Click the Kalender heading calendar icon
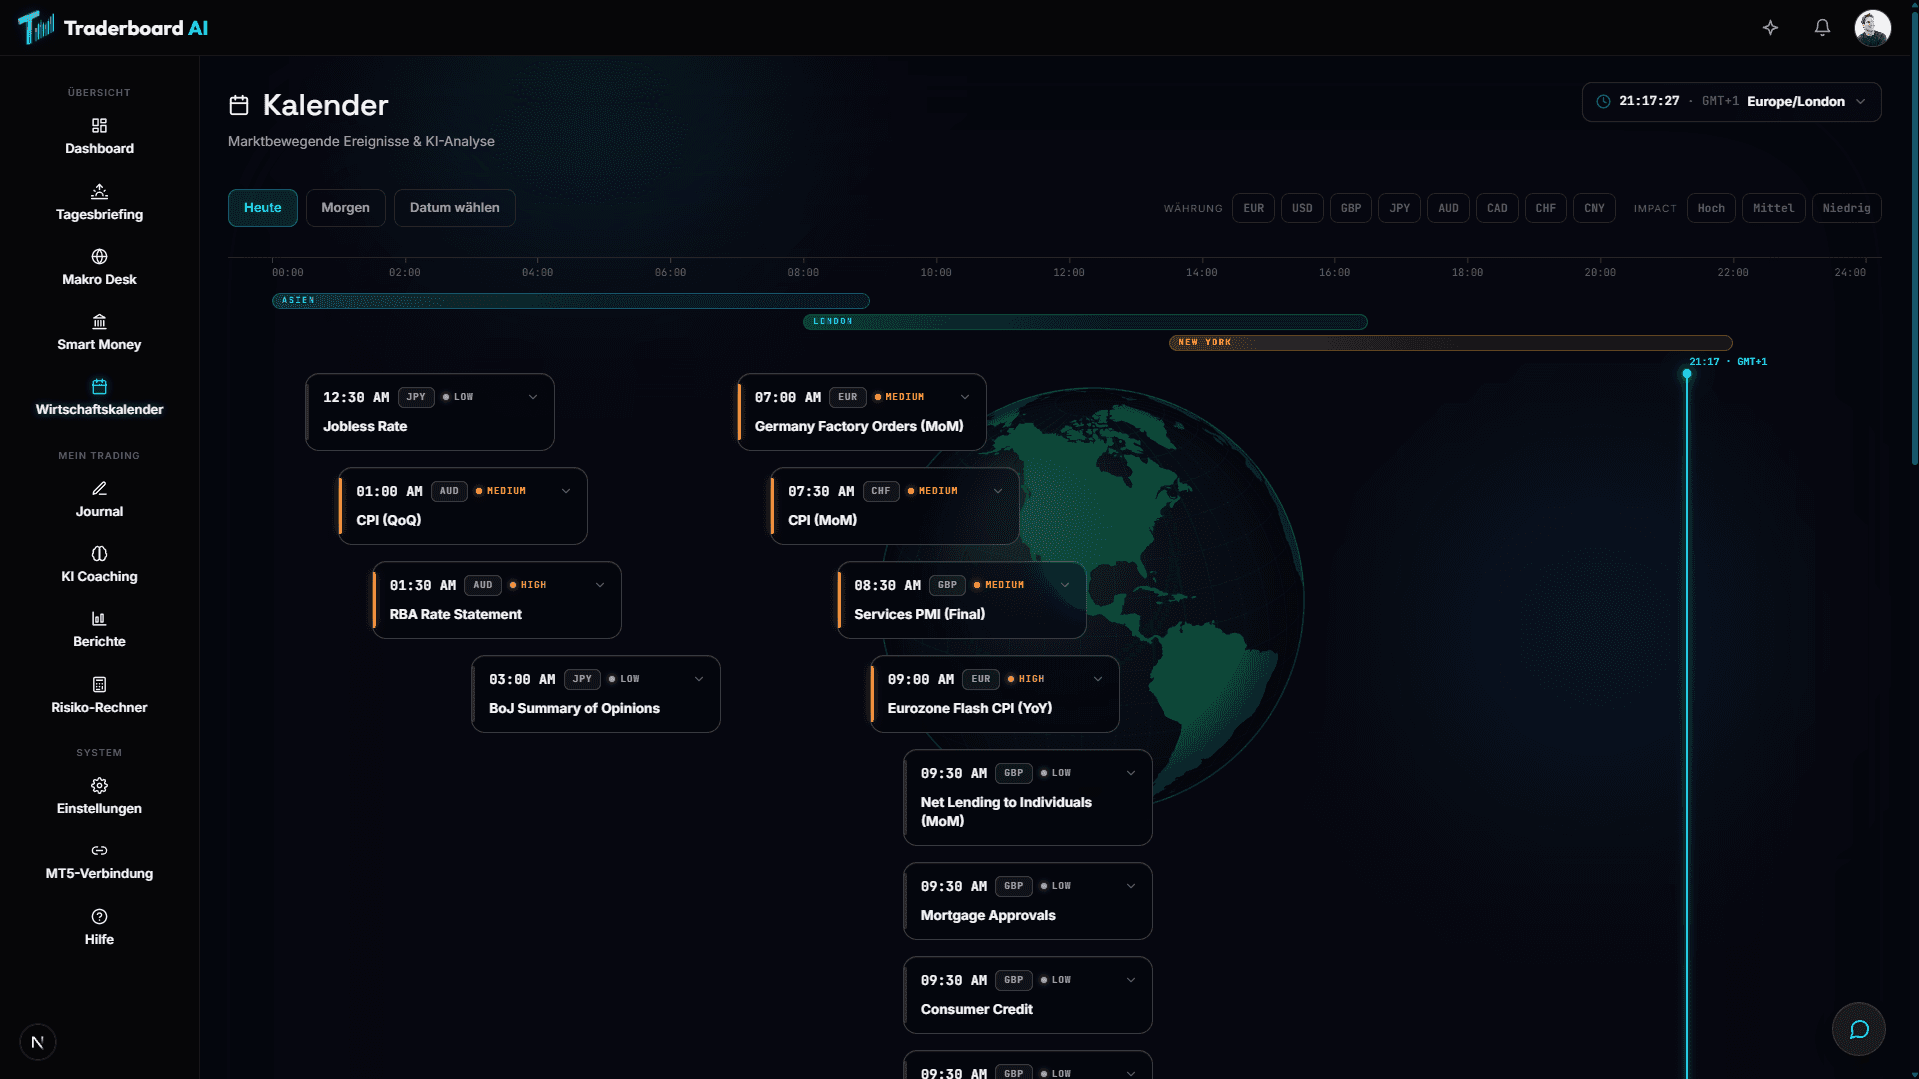The width and height of the screenshot is (1919, 1079). click(x=239, y=105)
